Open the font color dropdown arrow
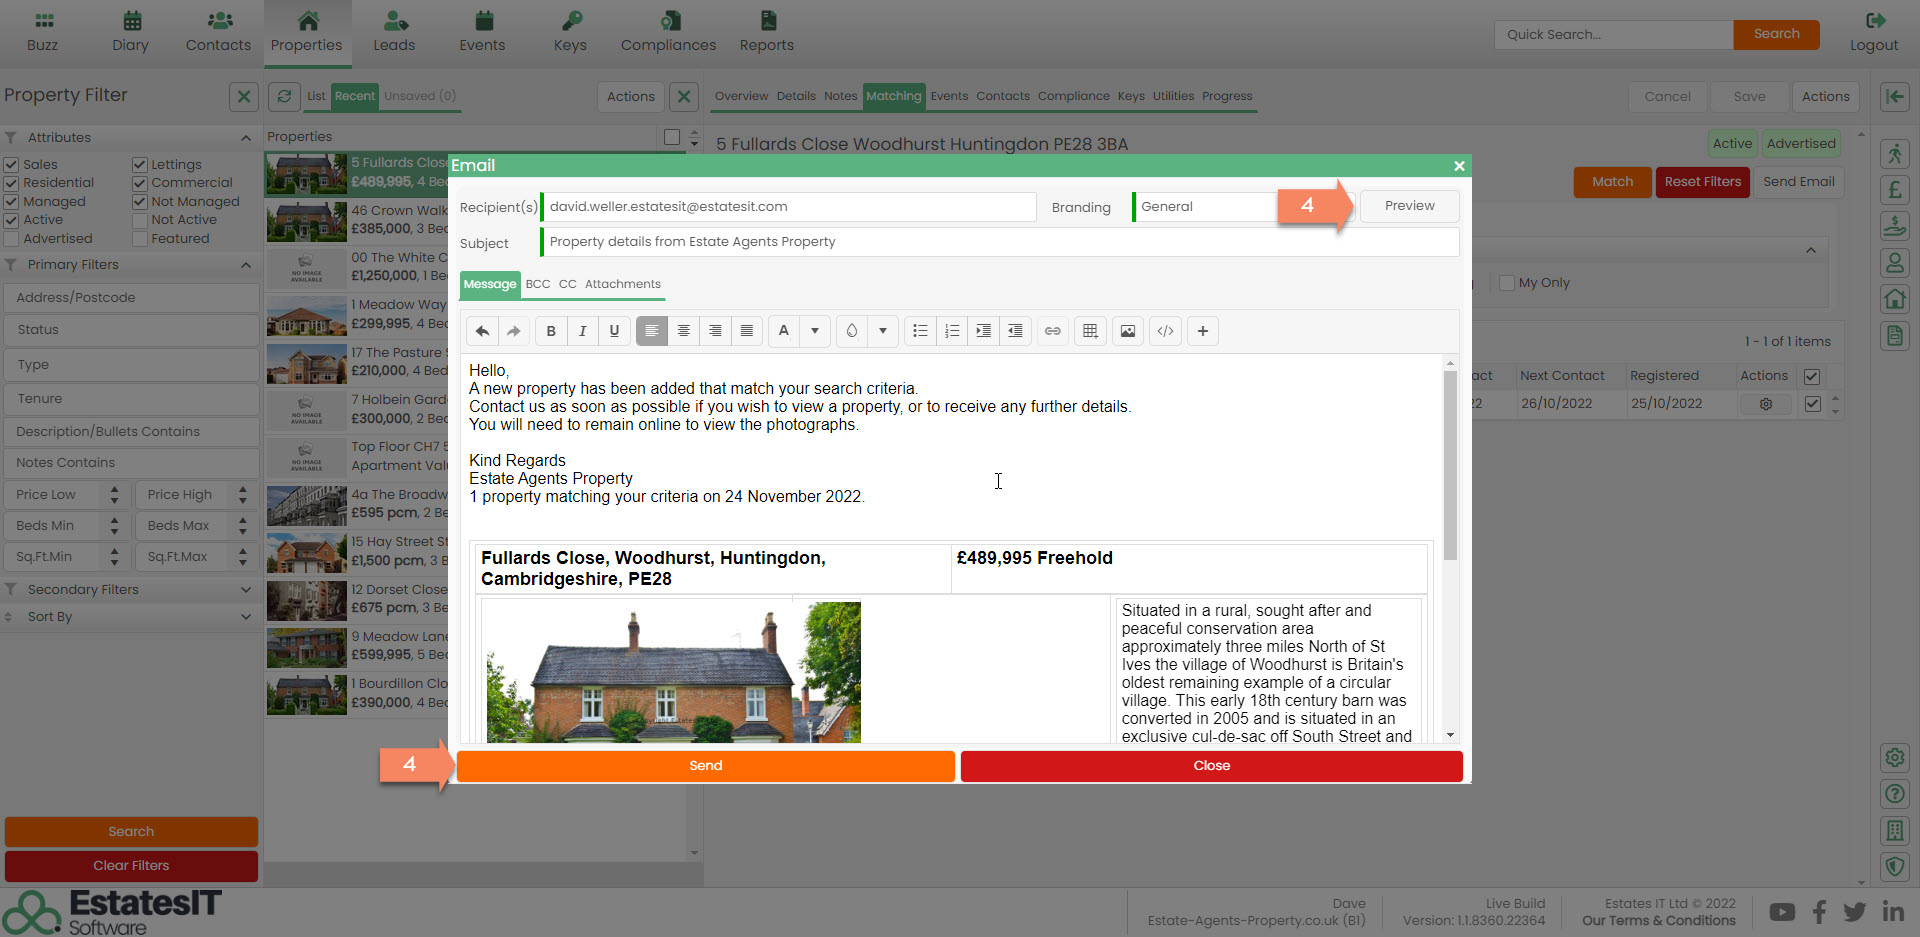Image resolution: width=1920 pixels, height=937 pixels. click(x=815, y=331)
